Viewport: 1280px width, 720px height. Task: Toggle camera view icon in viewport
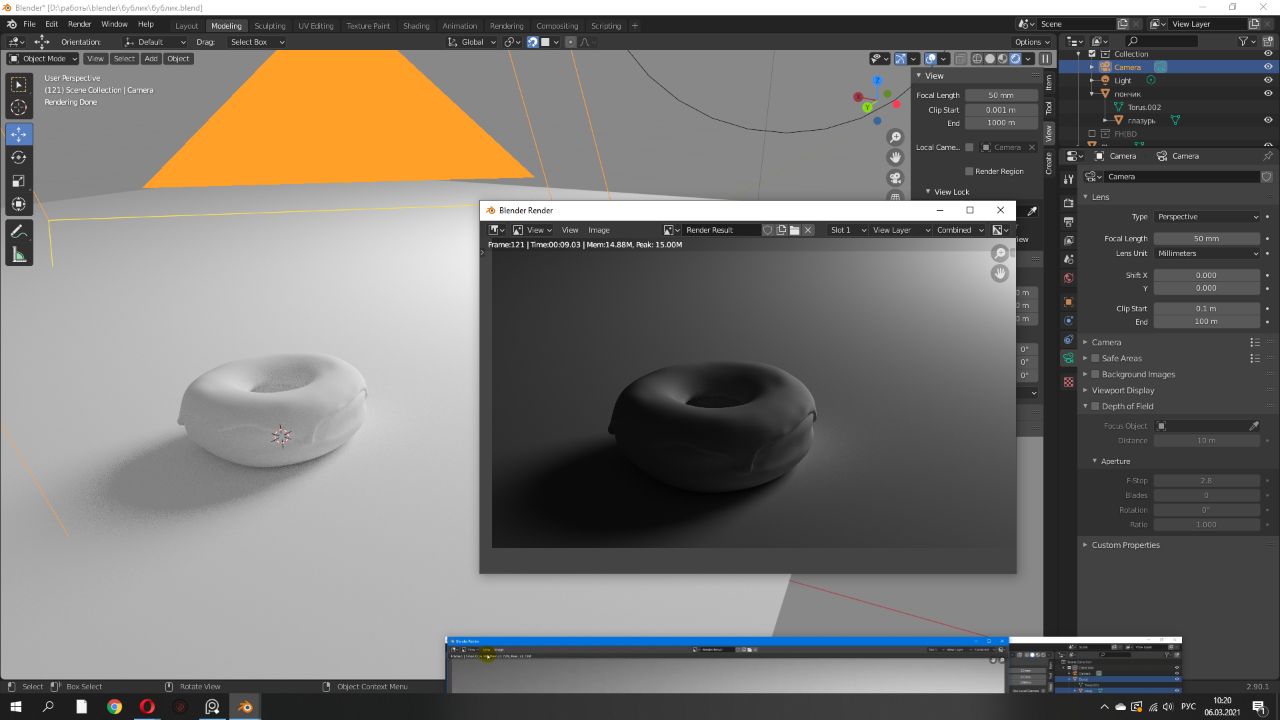click(896, 178)
